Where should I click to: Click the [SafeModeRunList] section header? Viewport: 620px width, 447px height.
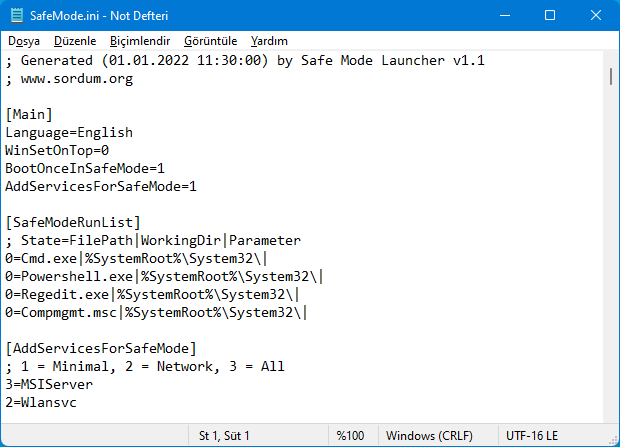tap(73, 222)
